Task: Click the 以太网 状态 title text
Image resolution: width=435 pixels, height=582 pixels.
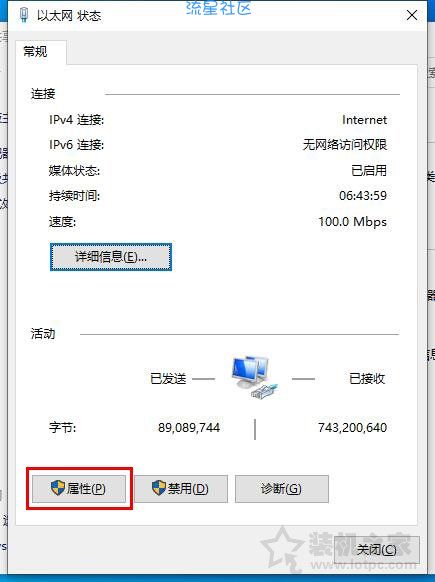Action: [69, 16]
